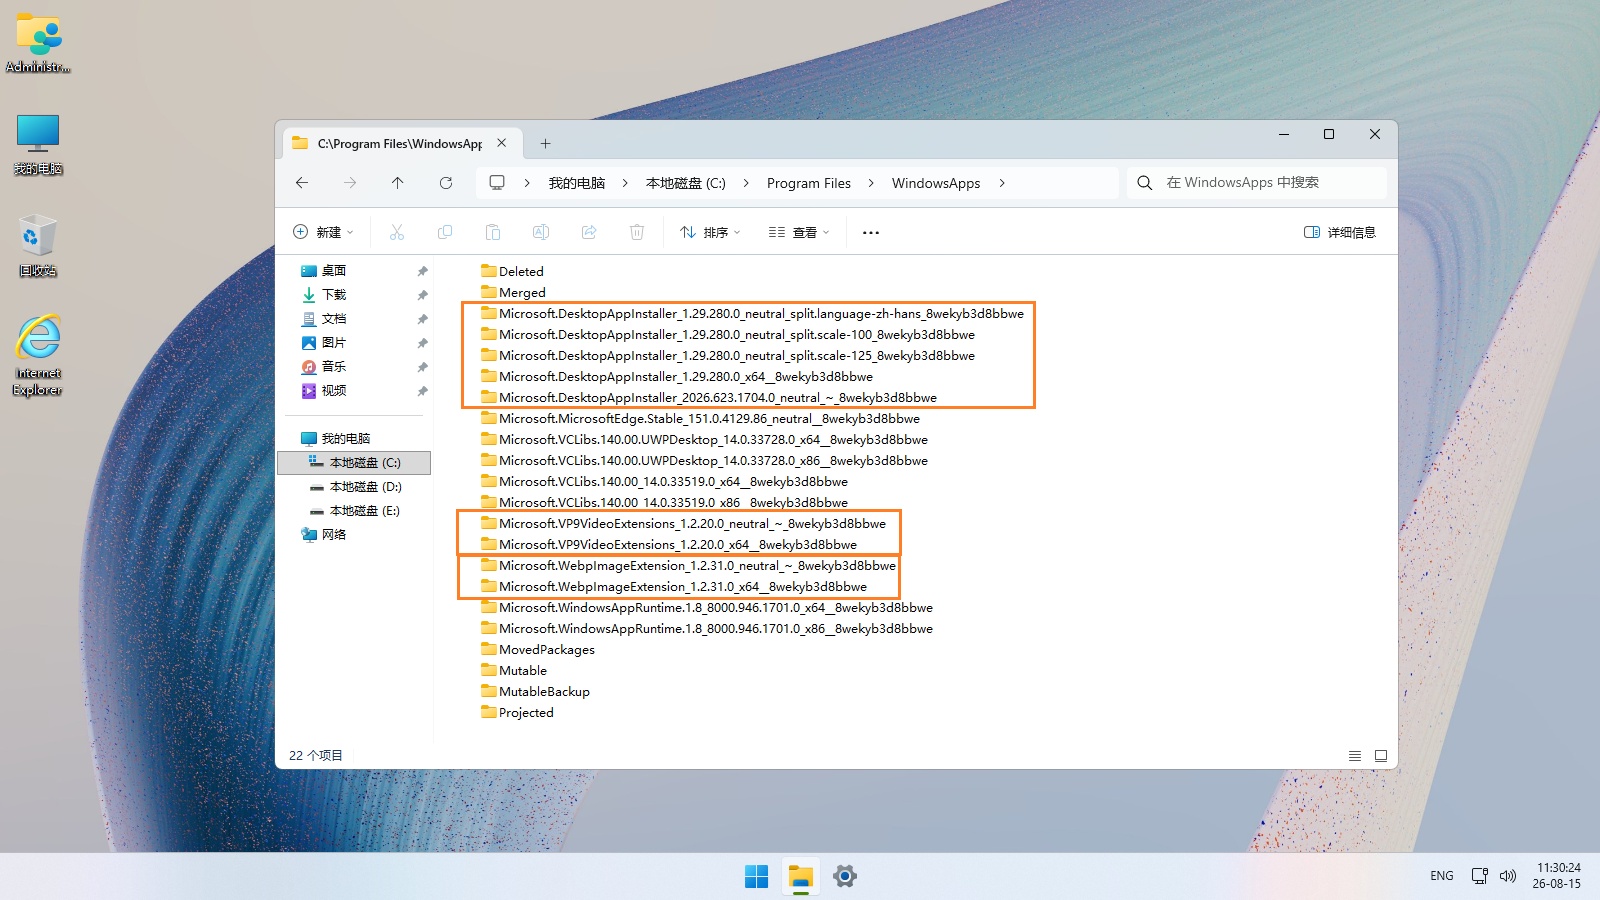This screenshot has width=1600, height=900.
Task: Select Microsoft.MicrosoftEdge.Stable_151.0.4129.86 folder
Action: (x=700, y=418)
